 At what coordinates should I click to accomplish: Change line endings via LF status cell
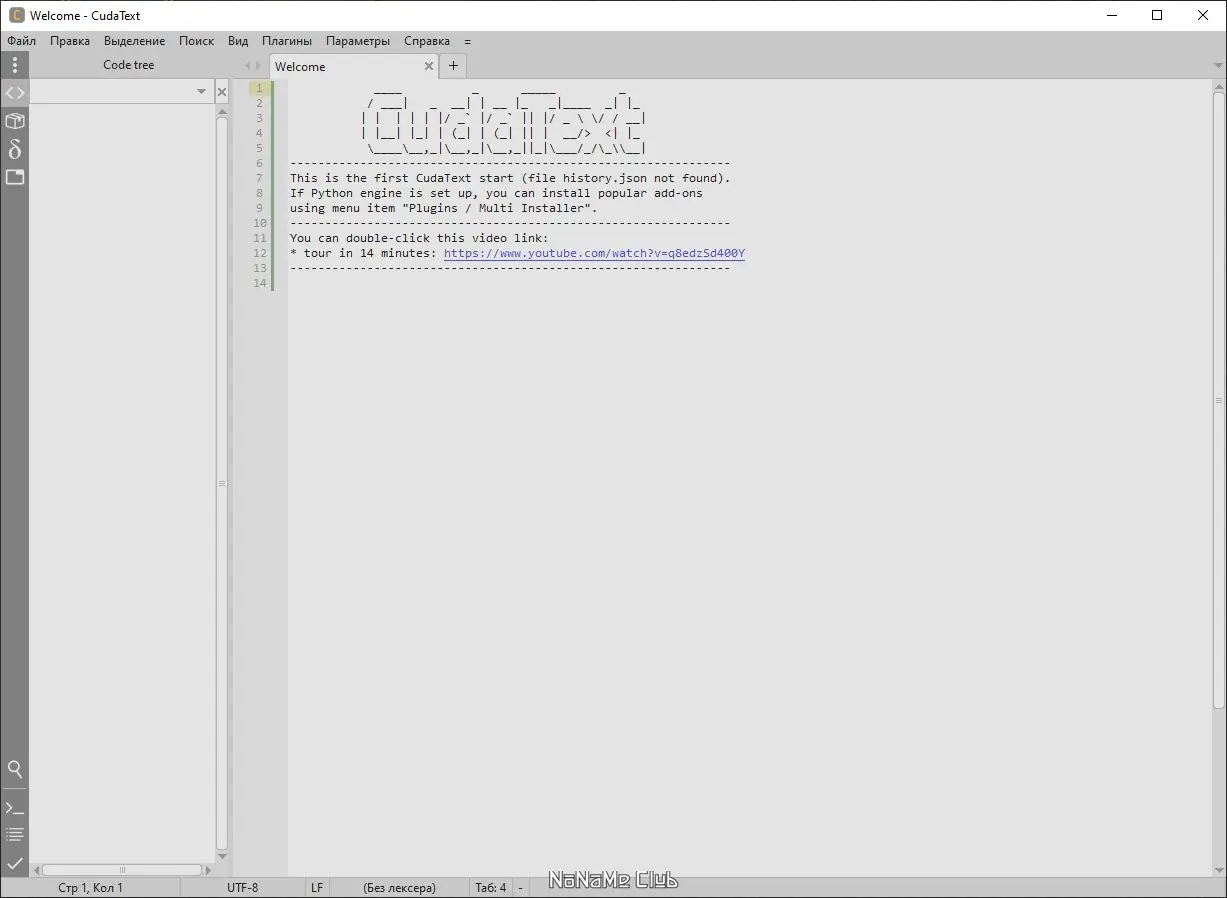tap(317, 887)
